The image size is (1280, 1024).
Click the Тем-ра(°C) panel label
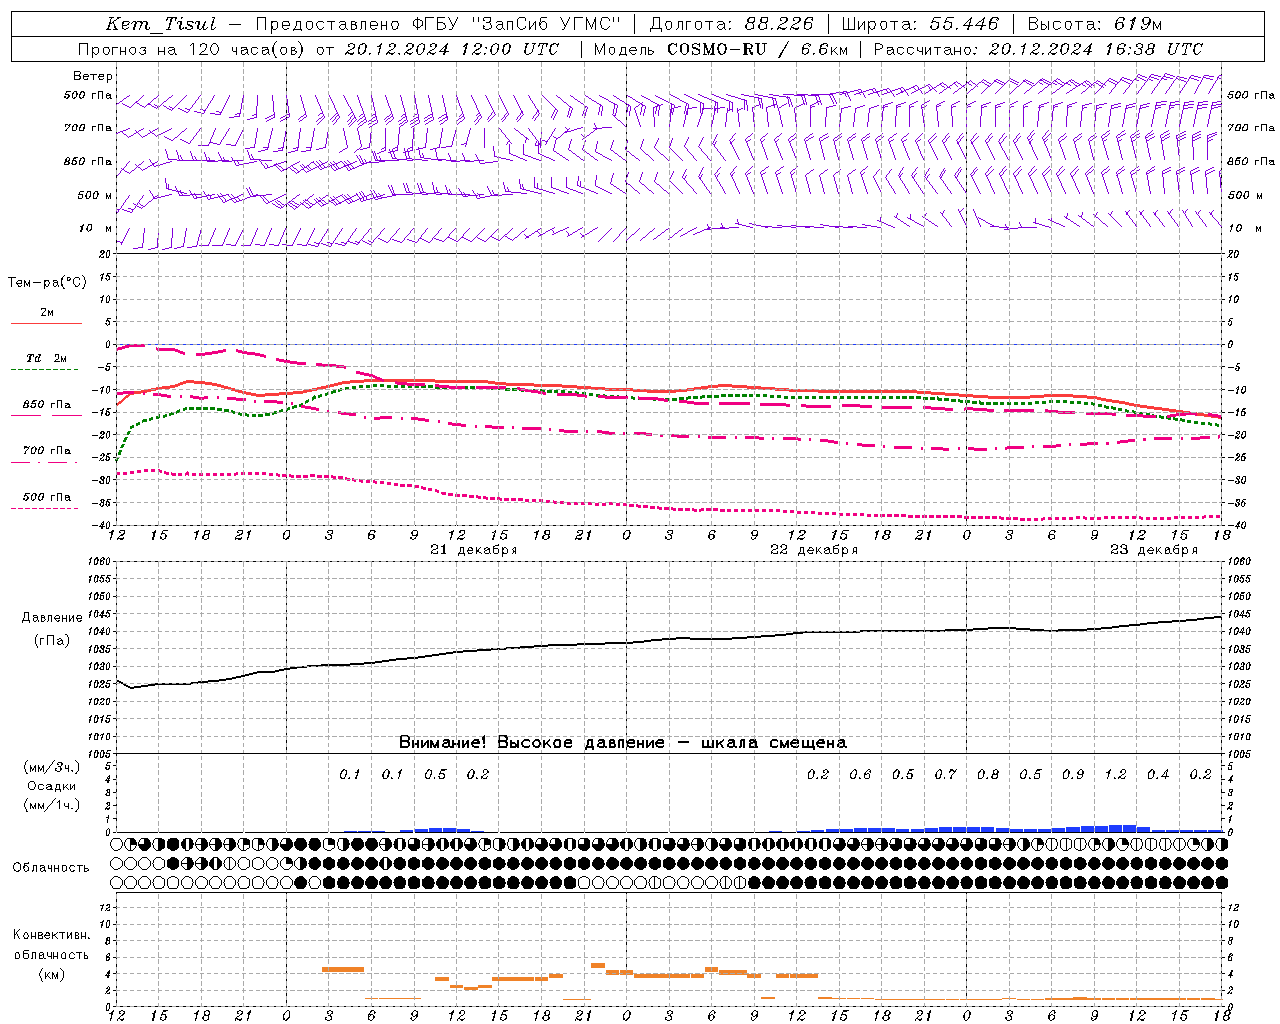pyautogui.click(x=47, y=283)
